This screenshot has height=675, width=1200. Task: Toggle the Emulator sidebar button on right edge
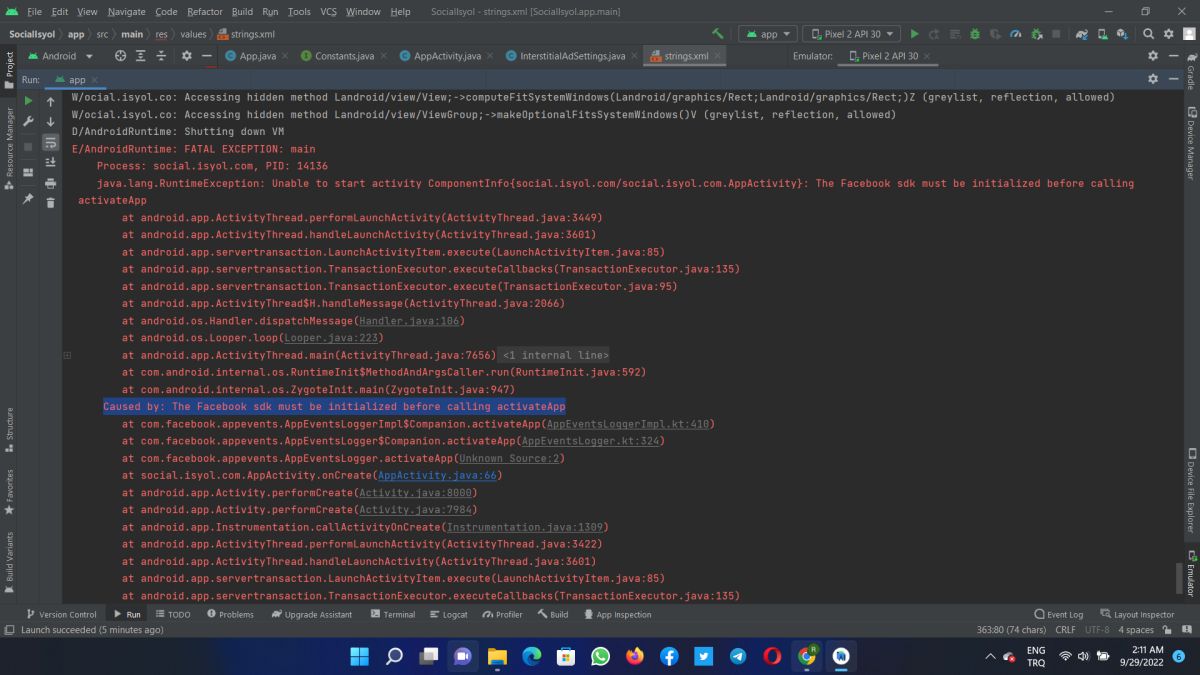pyautogui.click(x=1191, y=574)
